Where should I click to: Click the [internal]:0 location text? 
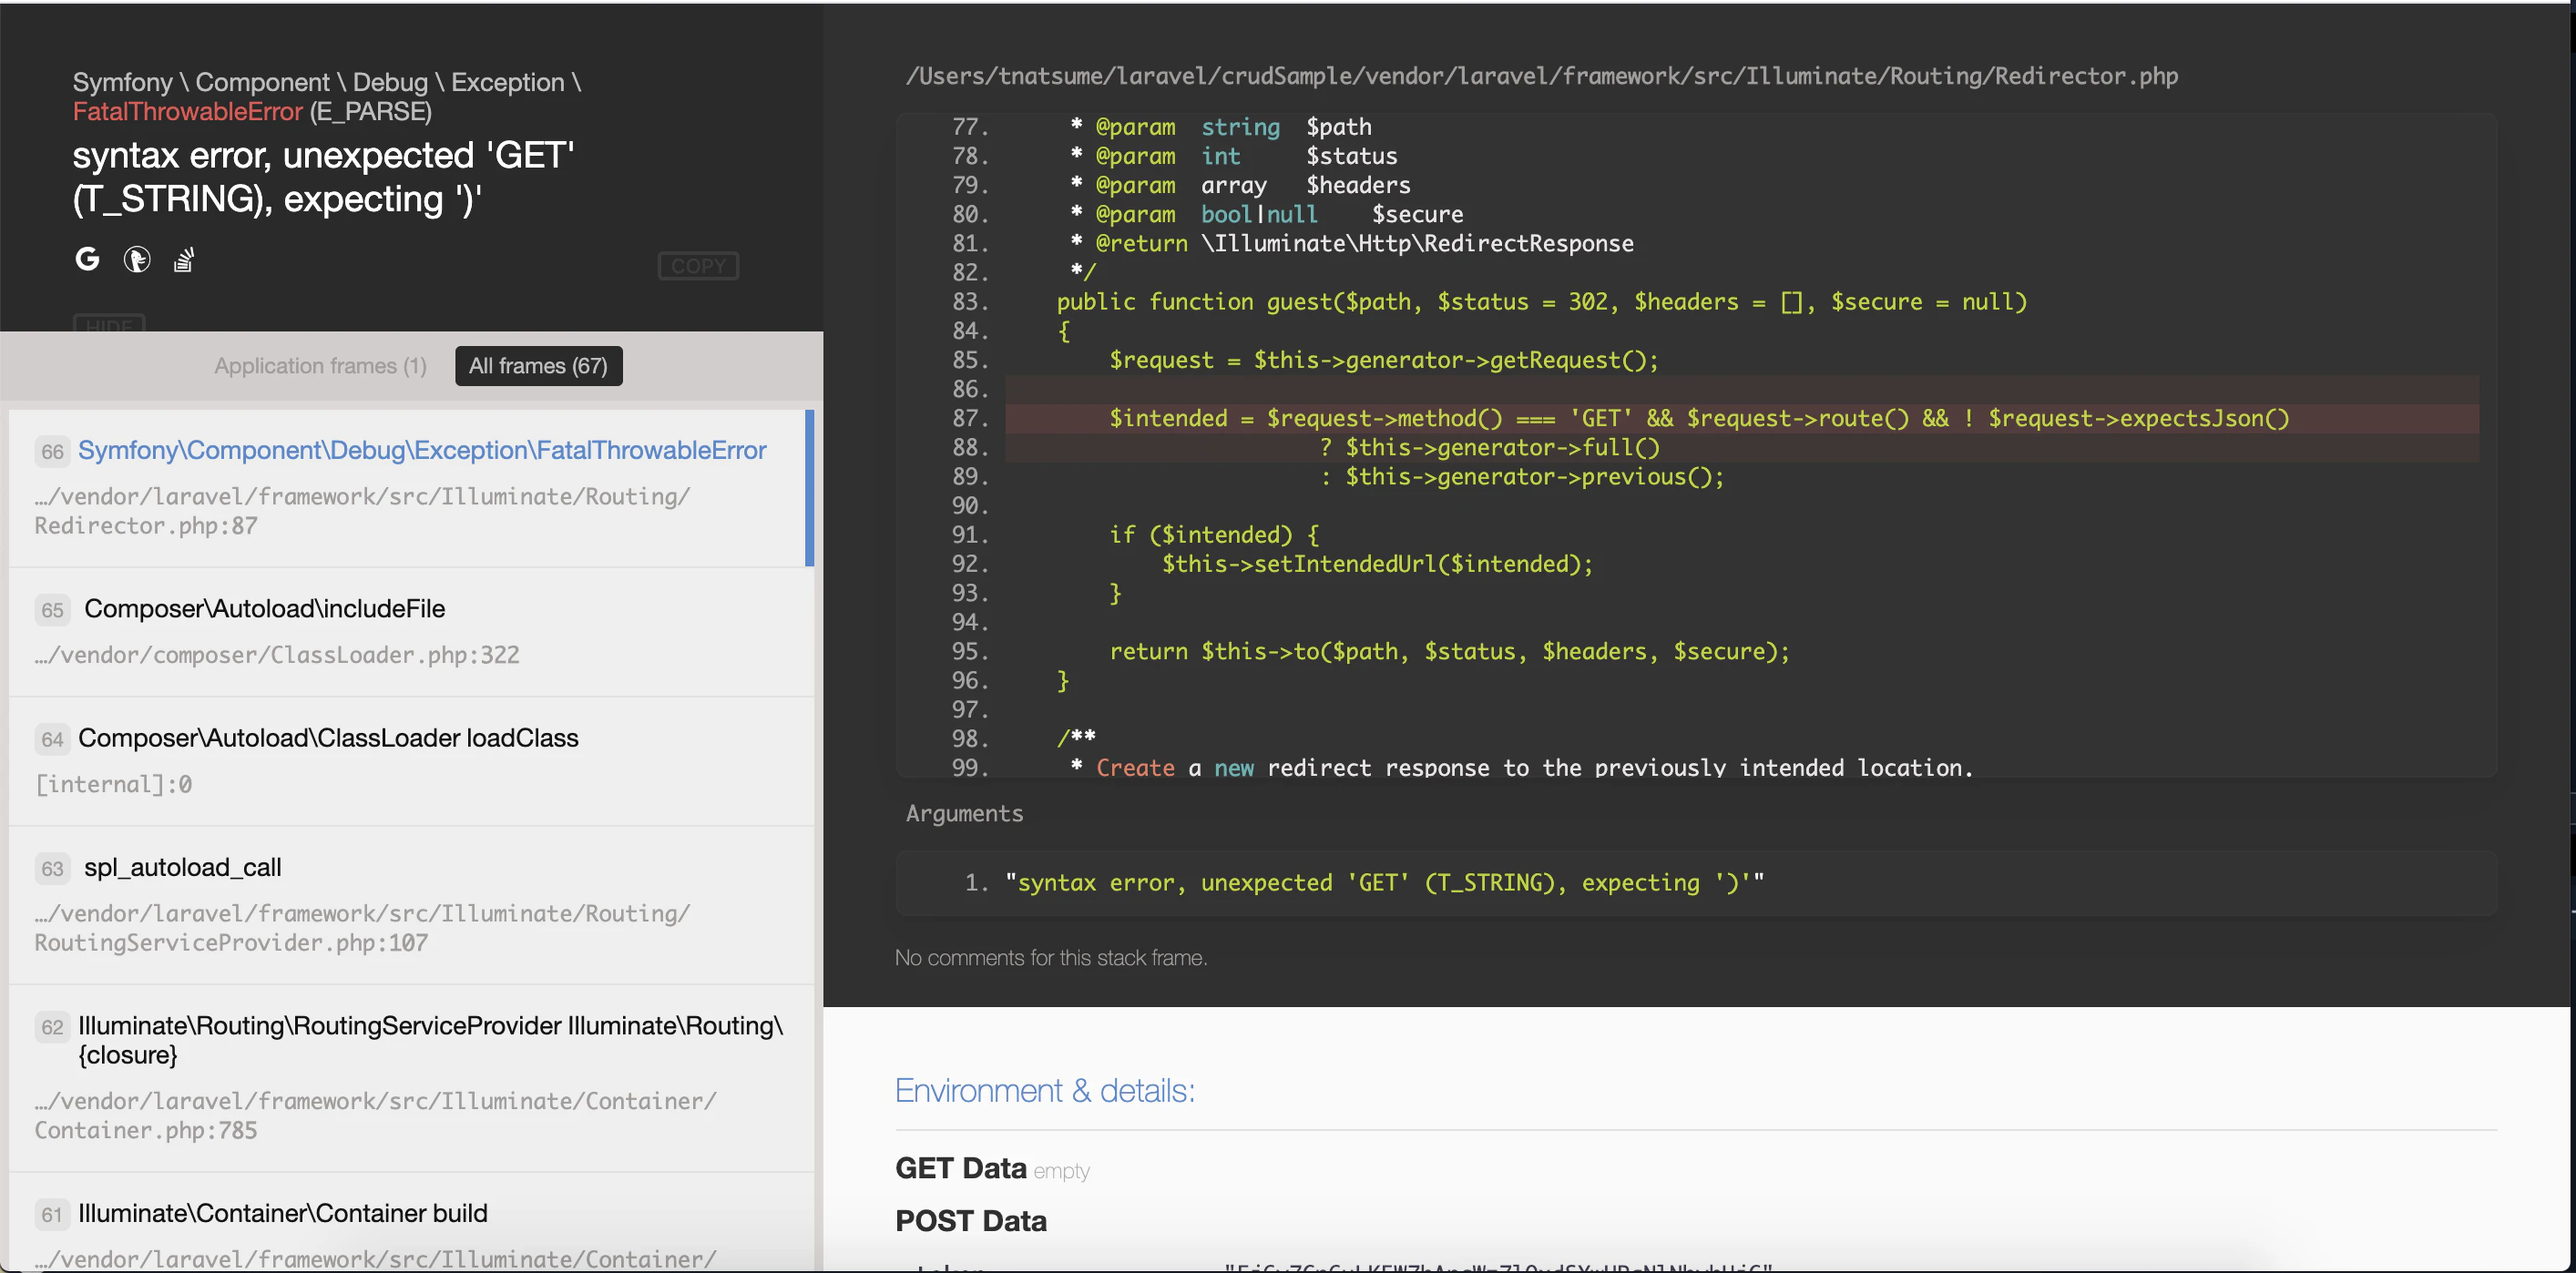[113, 785]
